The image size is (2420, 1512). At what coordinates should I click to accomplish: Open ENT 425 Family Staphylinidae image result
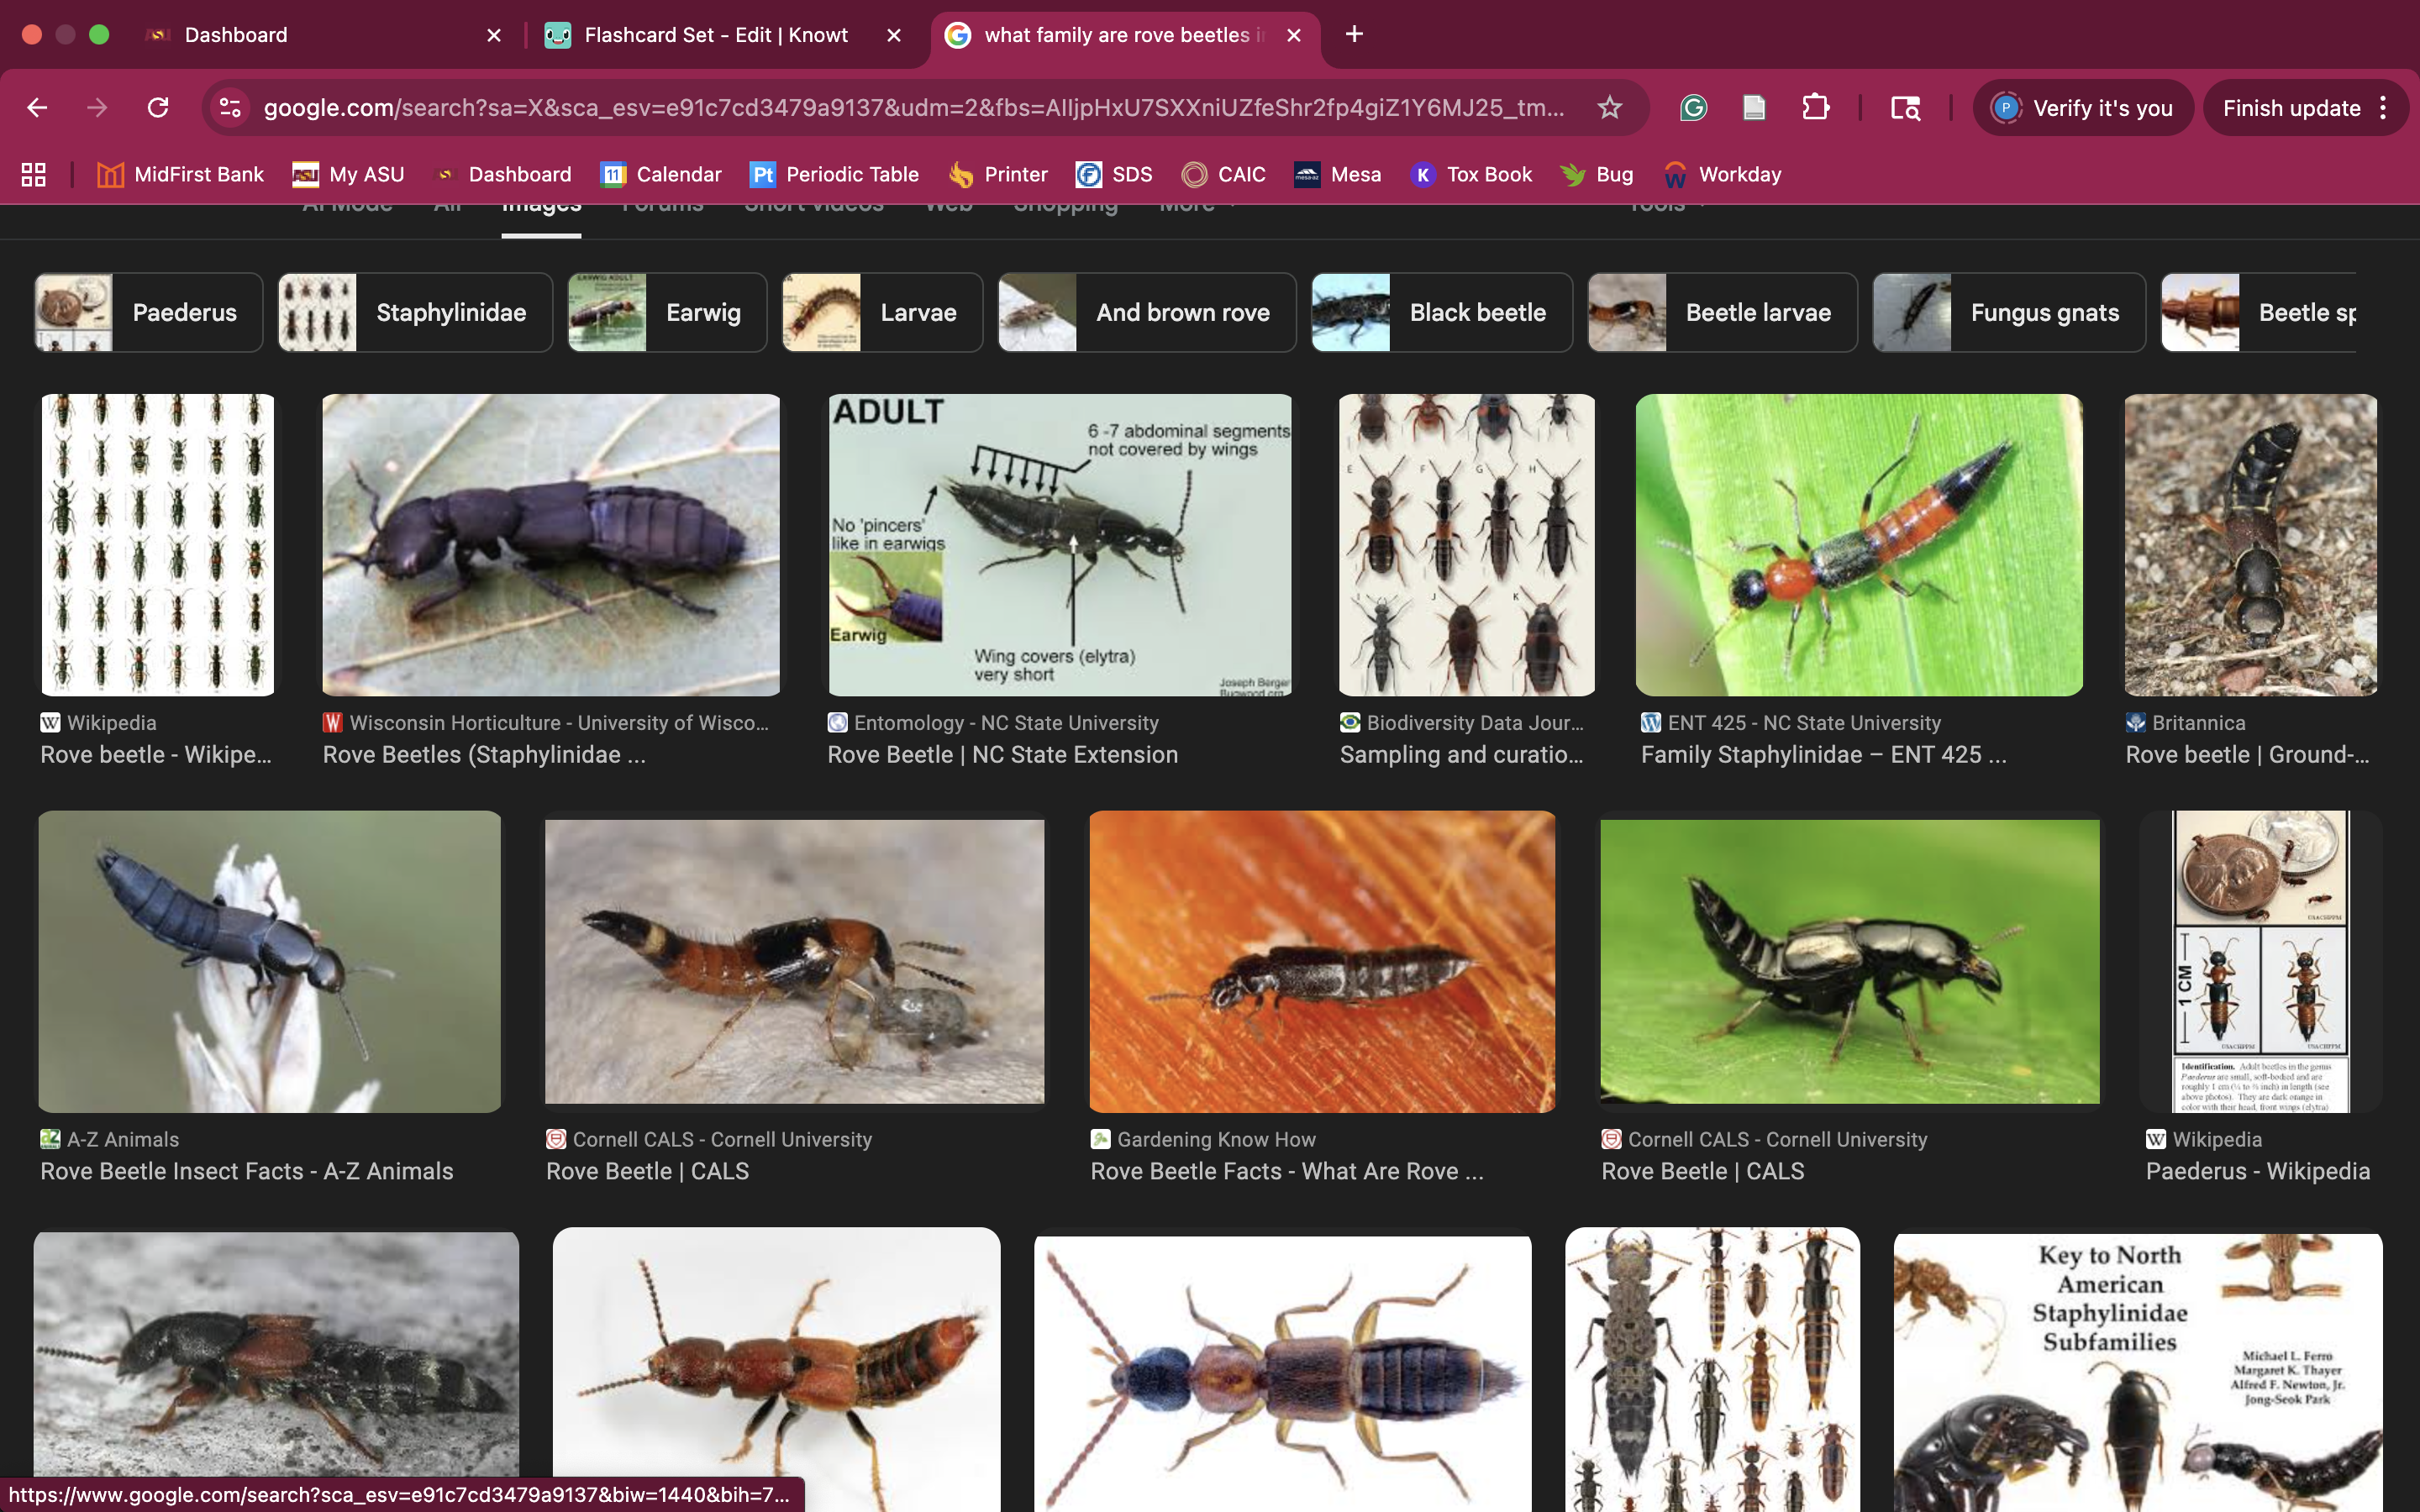(x=1858, y=545)
